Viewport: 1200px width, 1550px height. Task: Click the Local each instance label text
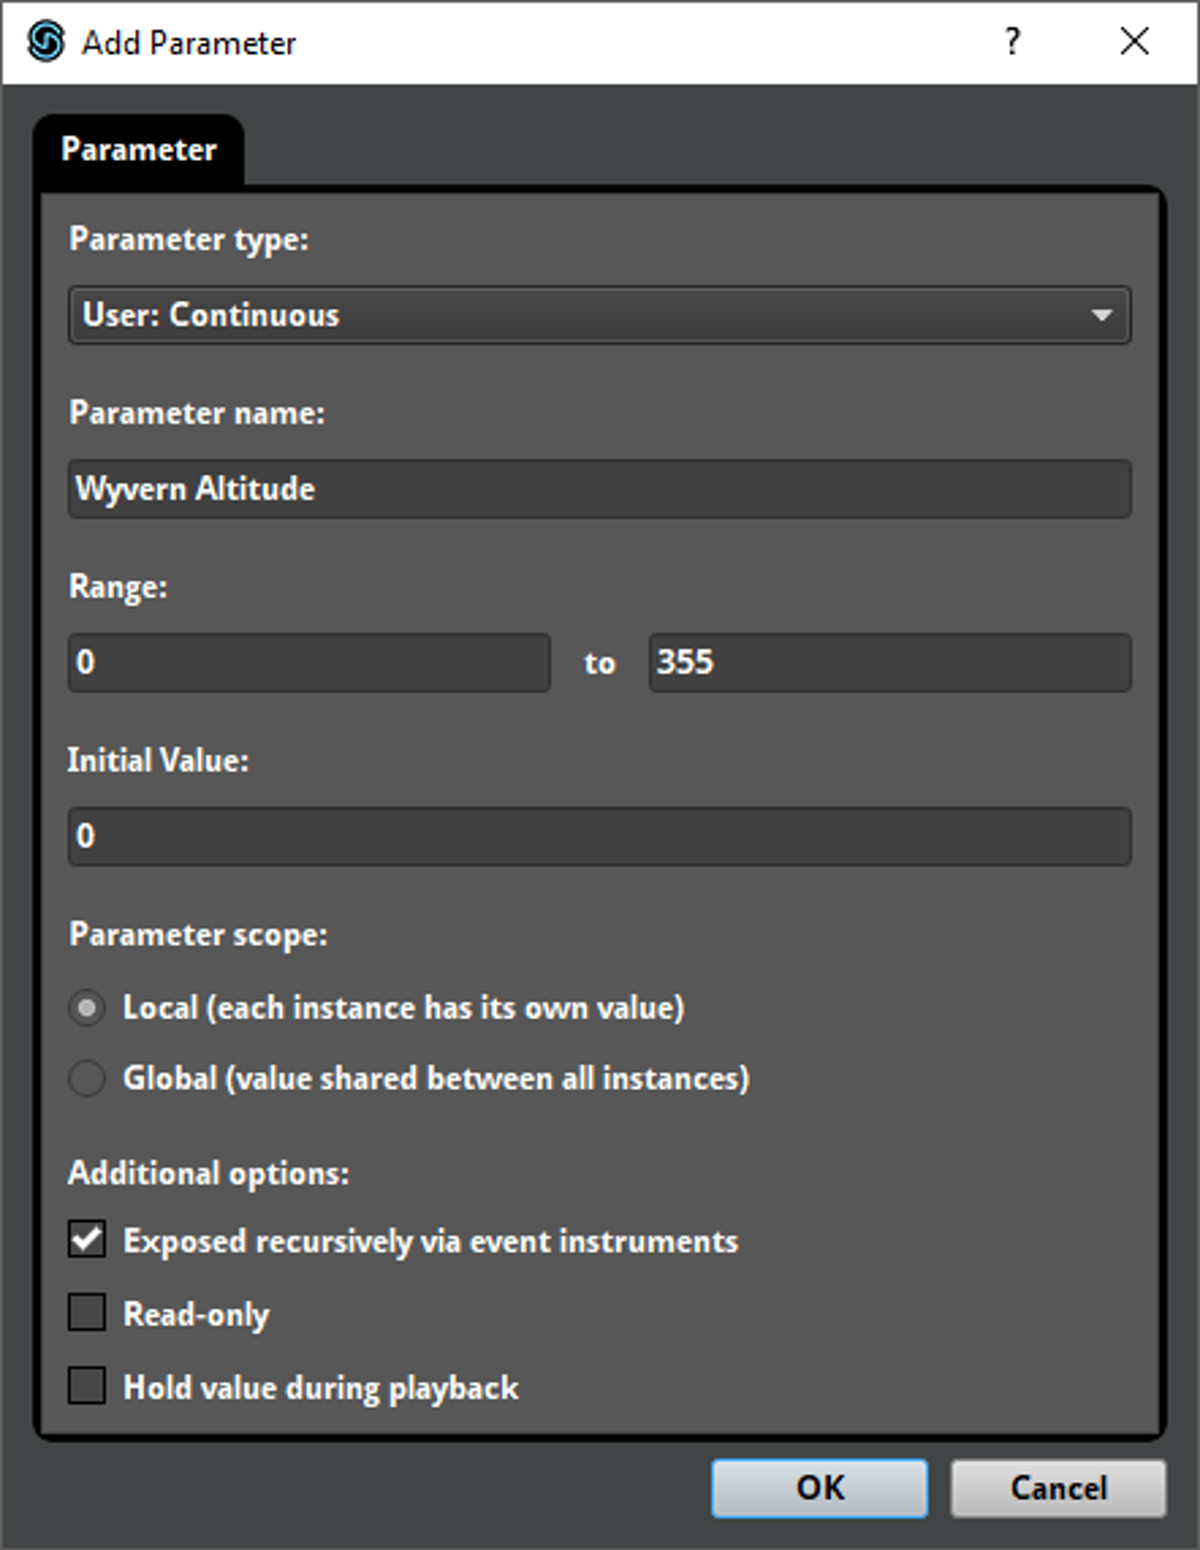(404, 1008)
